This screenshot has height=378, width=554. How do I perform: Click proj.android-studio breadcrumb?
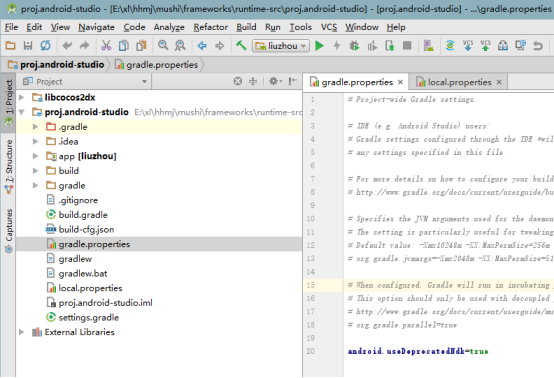57,65
